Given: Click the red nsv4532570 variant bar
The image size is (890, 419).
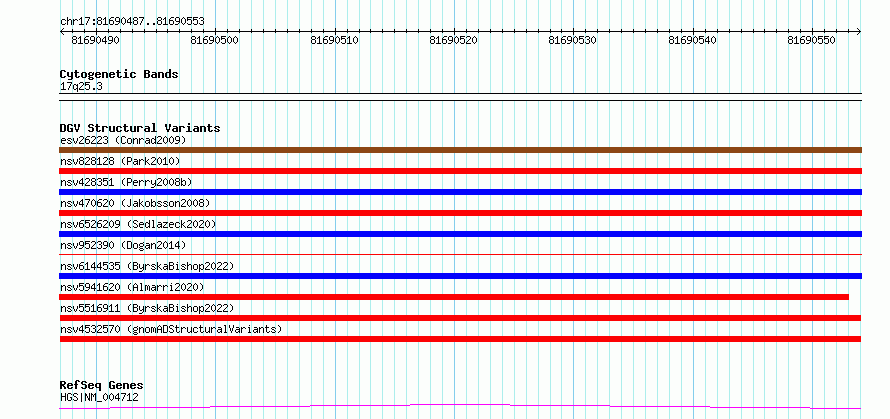Looking at the screenshot, I should (x=460, y=339).
